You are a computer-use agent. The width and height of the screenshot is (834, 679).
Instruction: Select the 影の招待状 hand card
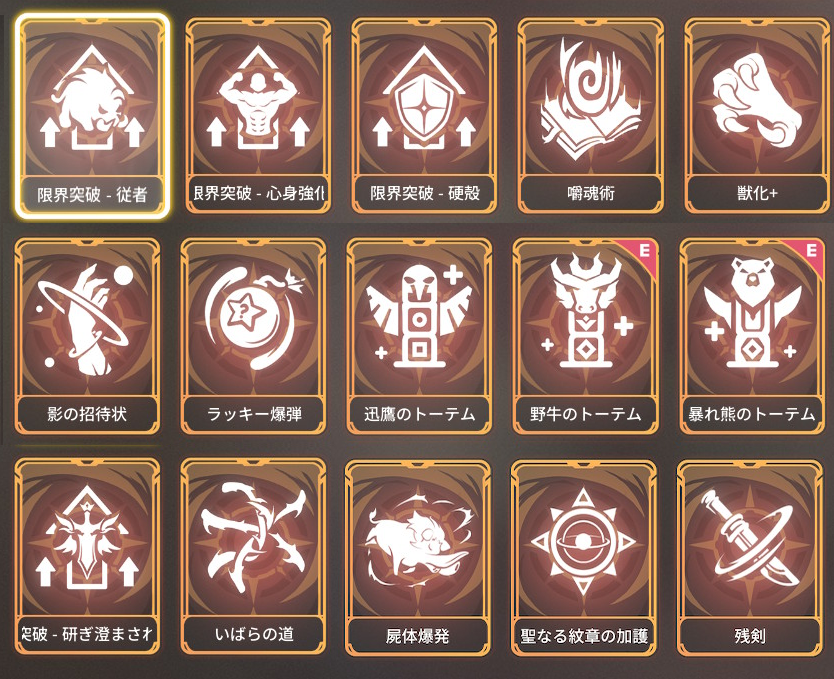coord(87,336)
